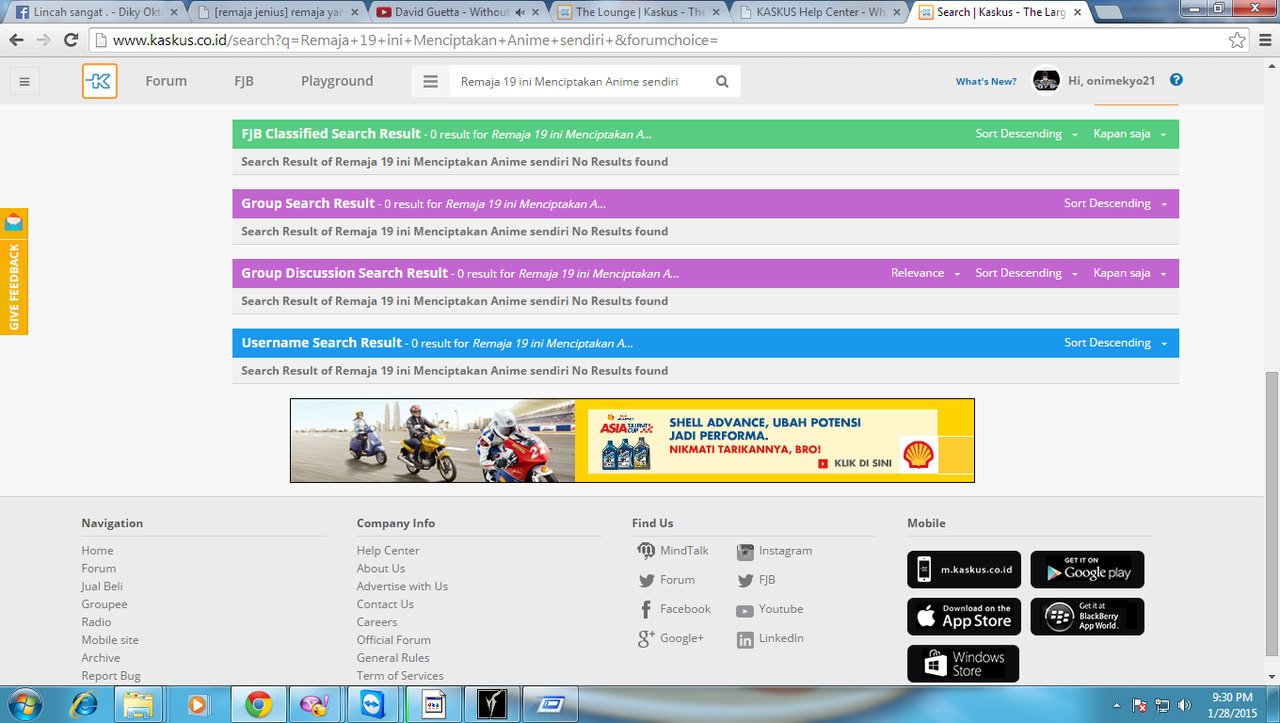Viewport: 1280px width, 723px height.
Task: Open File Explorer from the taskbar
Action: (x=138, y=704)
